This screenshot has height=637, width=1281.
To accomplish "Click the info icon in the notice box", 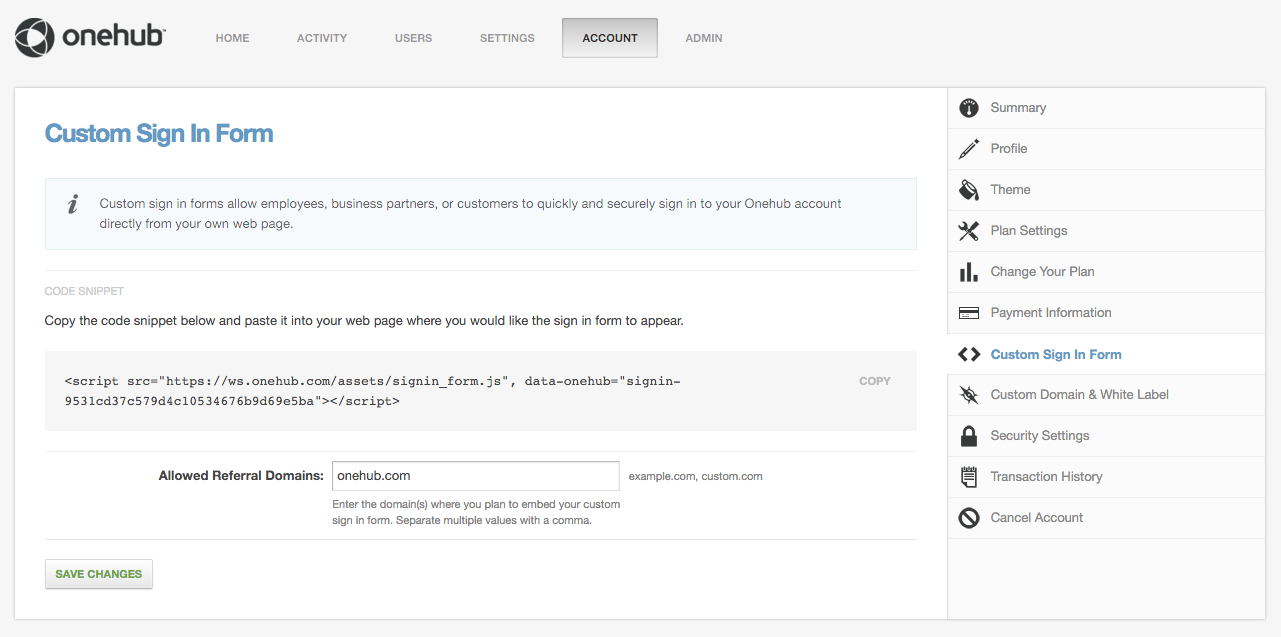I will click(x=72, y=205).
